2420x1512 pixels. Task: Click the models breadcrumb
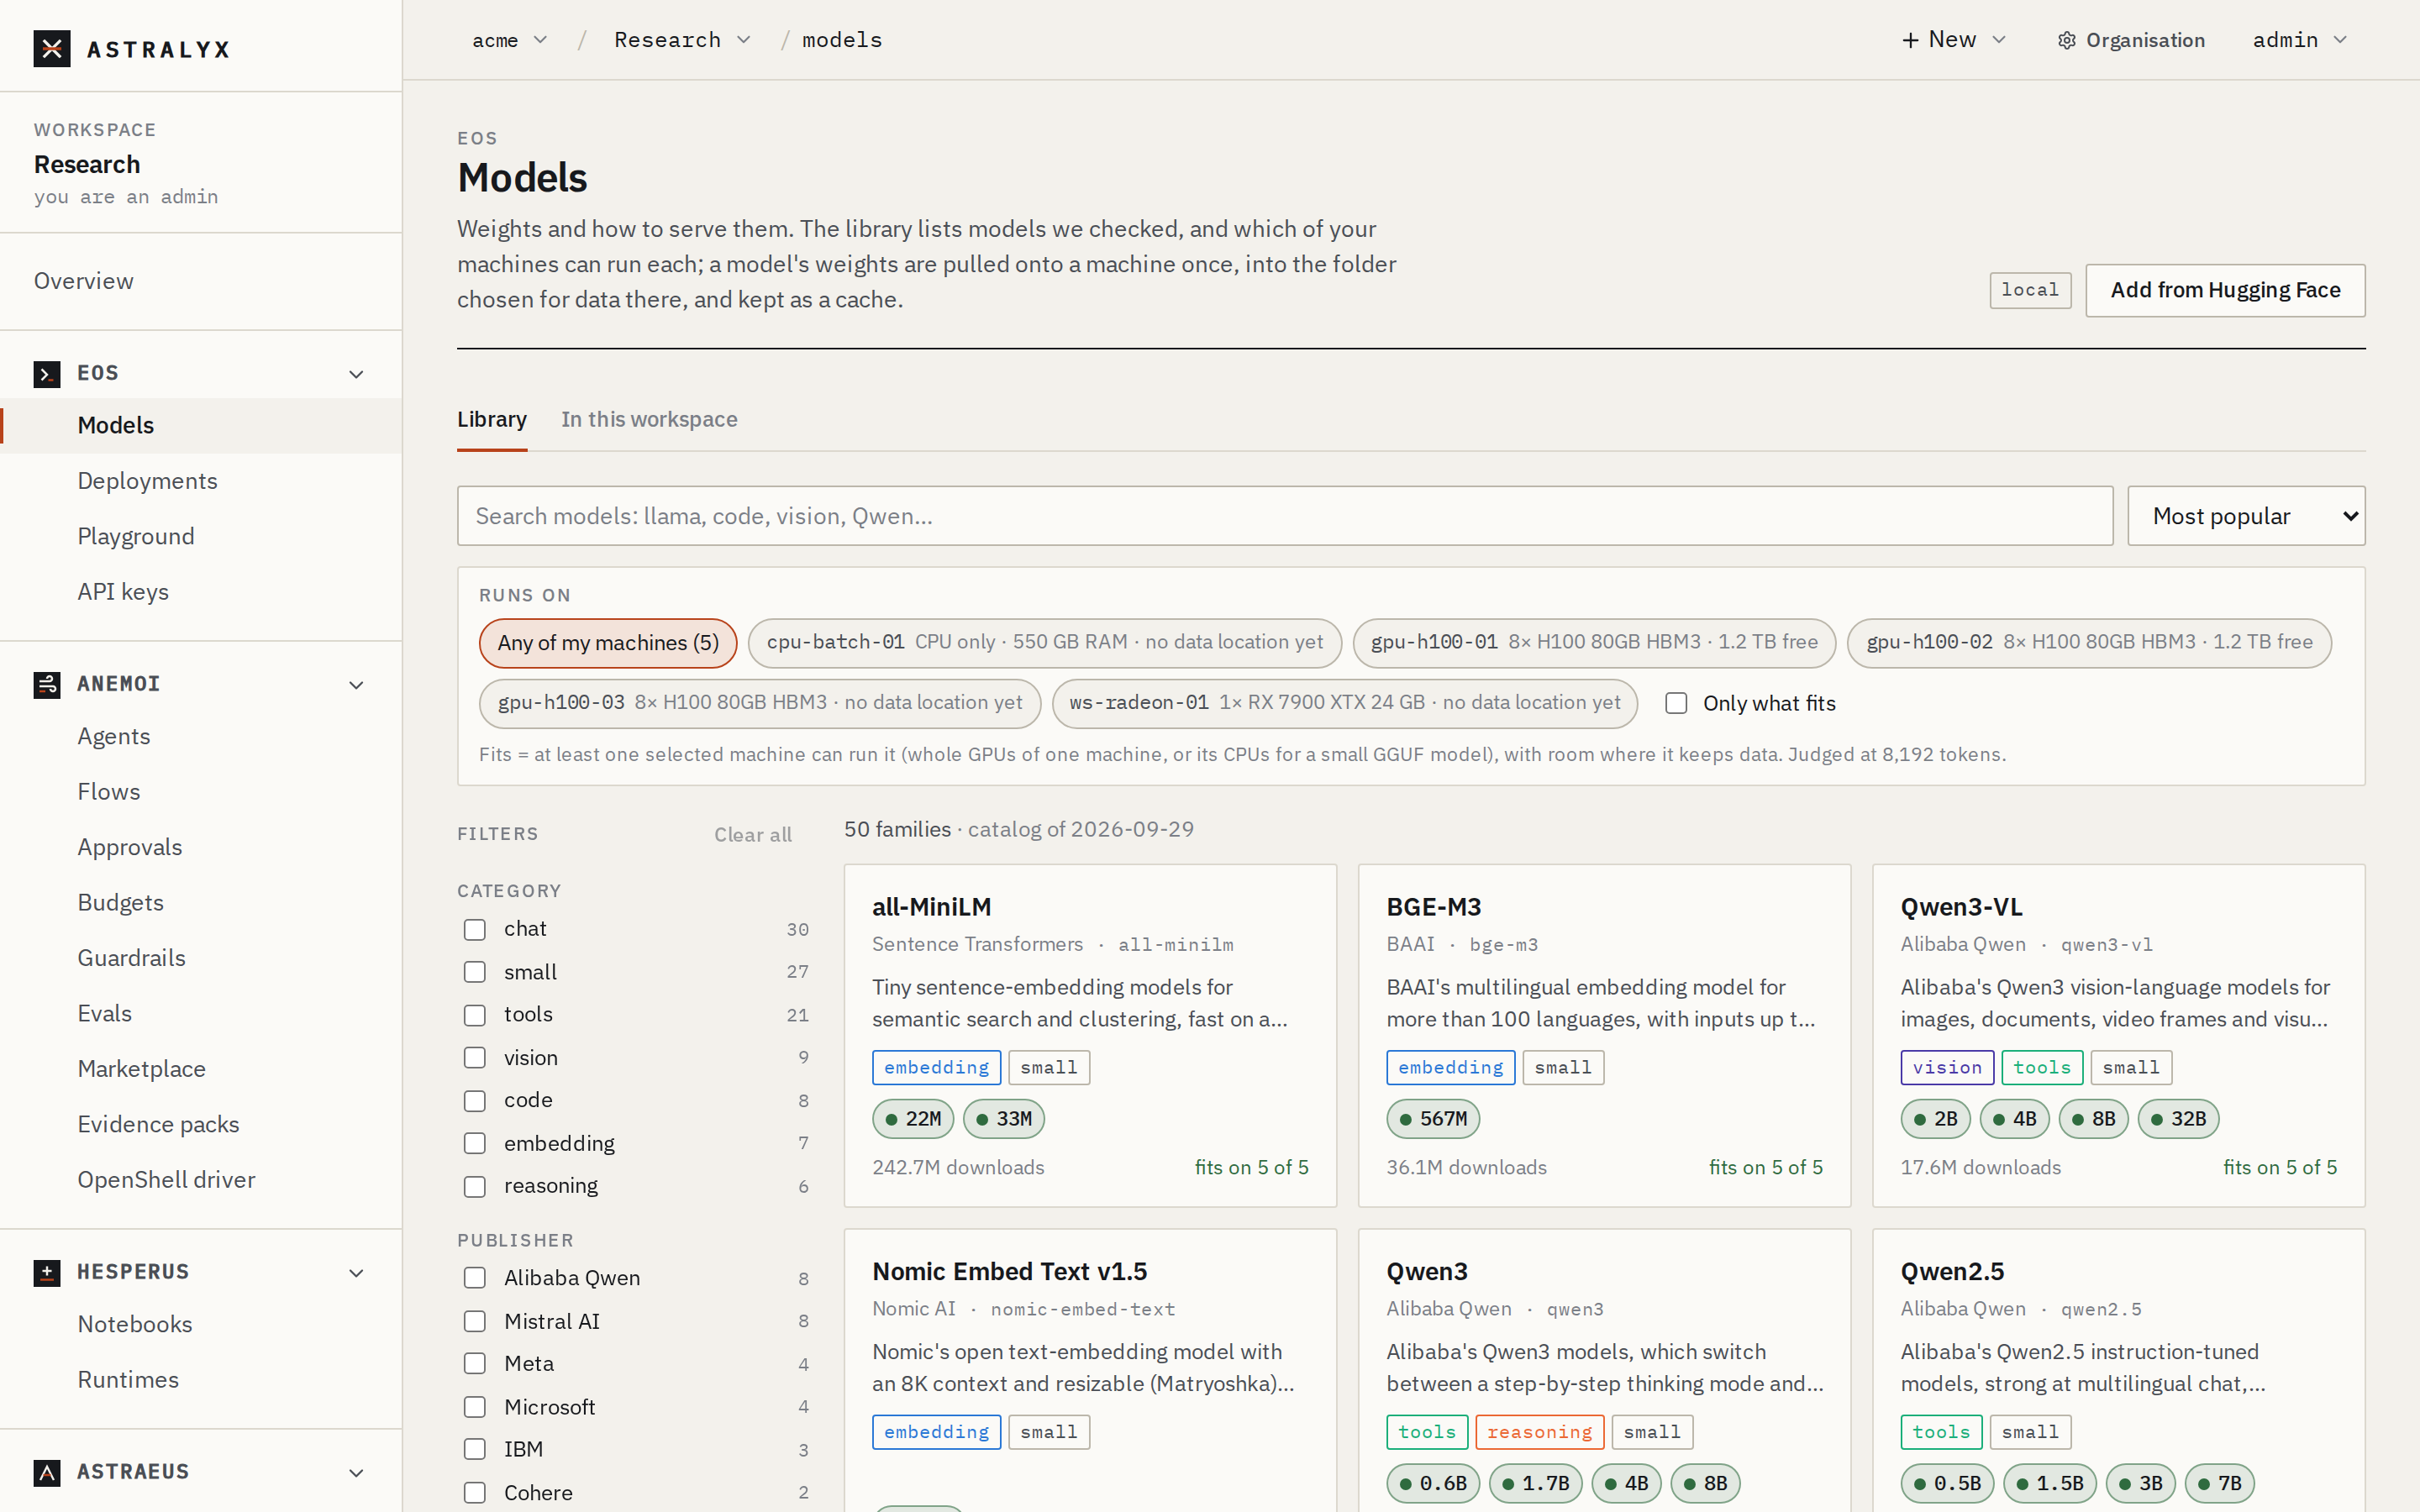(x=842, y=40)
